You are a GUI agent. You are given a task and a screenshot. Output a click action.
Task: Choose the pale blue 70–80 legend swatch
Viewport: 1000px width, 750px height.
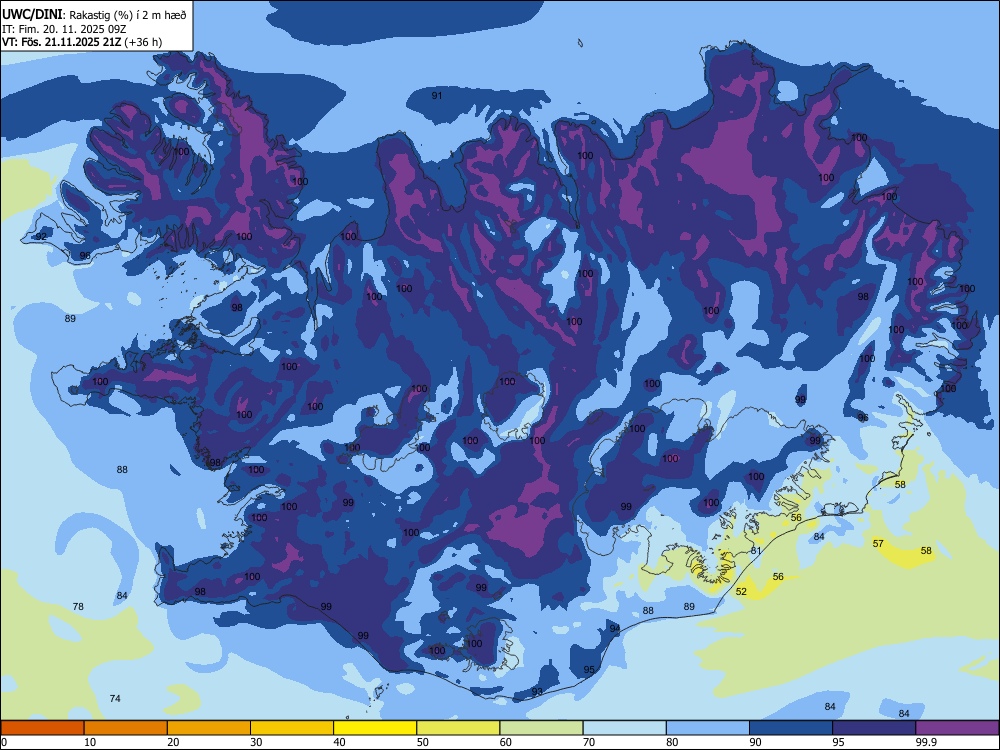point(624,728)
